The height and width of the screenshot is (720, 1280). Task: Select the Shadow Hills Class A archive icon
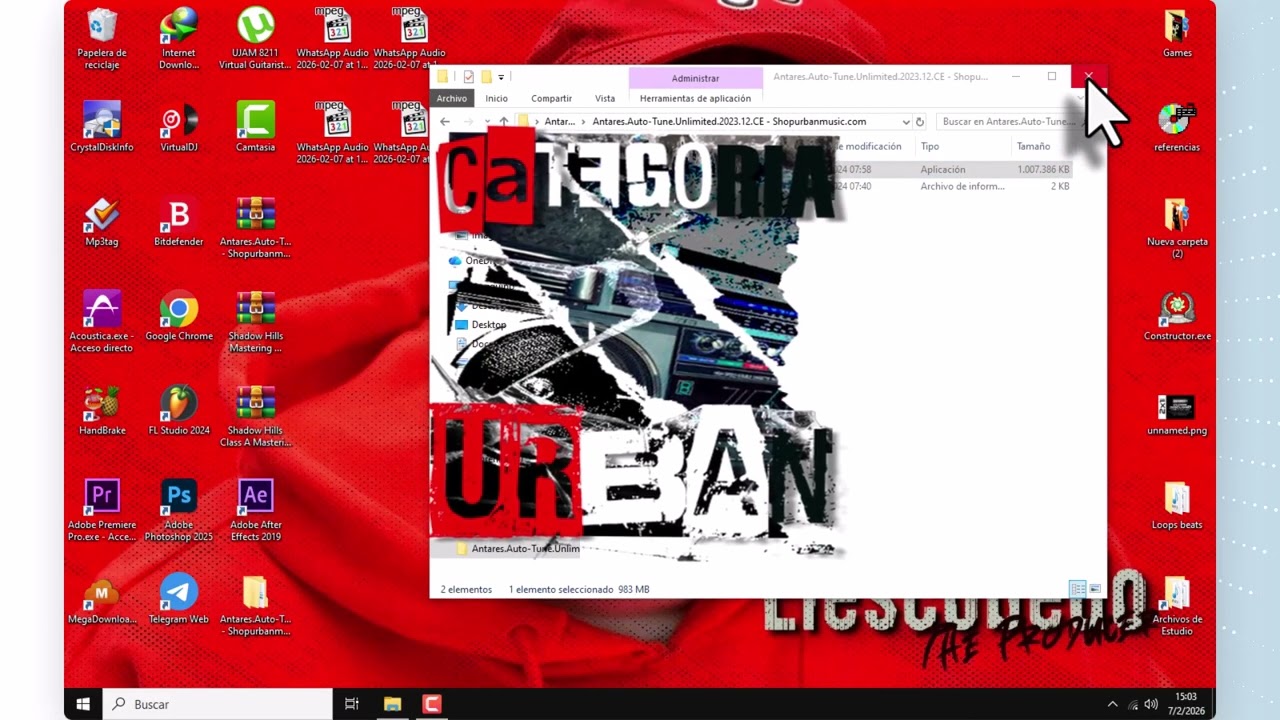256,416
